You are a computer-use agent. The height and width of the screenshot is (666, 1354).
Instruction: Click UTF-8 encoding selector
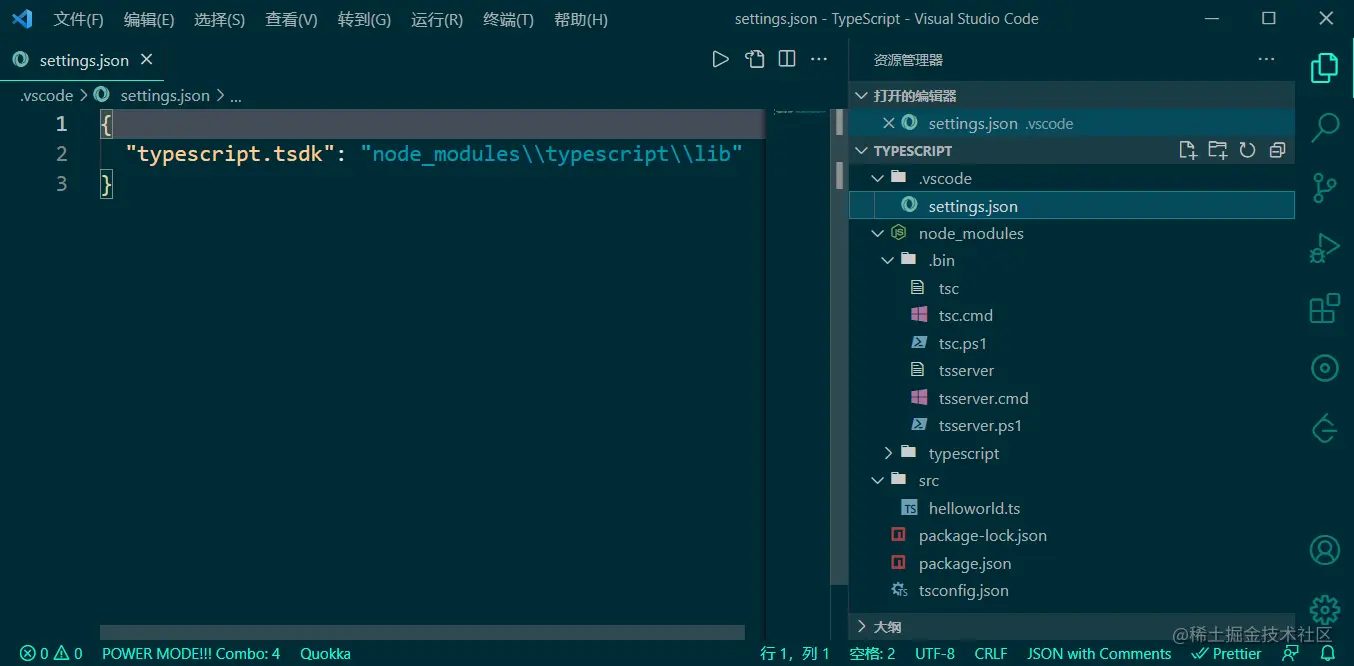(x=935, y=653)
